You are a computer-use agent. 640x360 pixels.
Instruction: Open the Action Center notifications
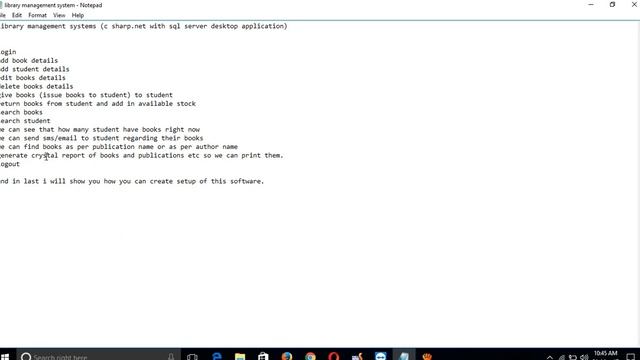(631, 357)
